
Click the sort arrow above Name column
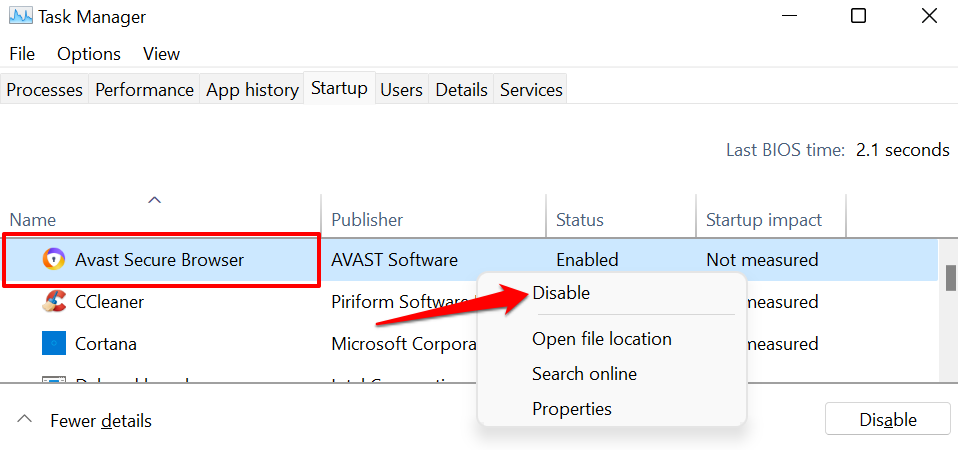[x=154, y=201]
